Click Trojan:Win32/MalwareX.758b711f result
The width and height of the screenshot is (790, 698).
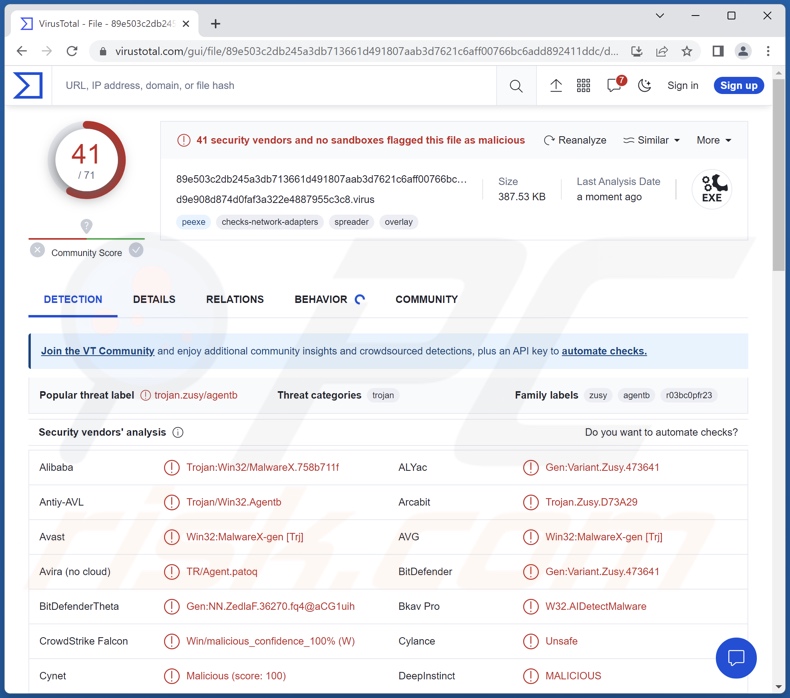pyautogui.click(x=262, y=467)
